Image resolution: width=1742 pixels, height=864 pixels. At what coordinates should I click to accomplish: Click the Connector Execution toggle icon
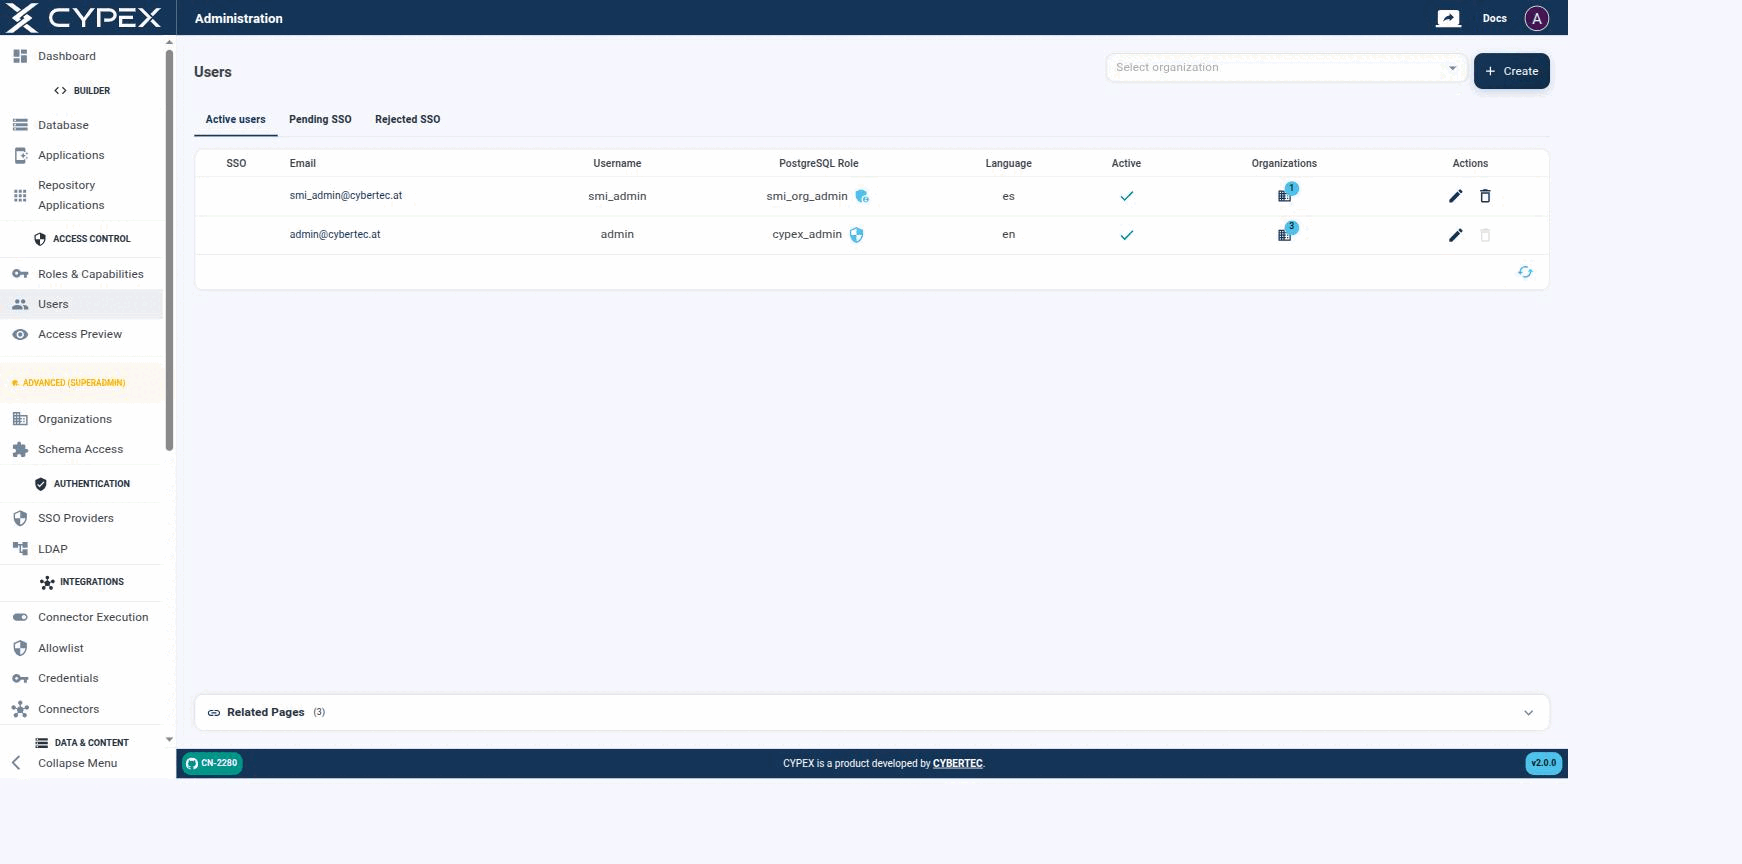click(x=20, y=617)
